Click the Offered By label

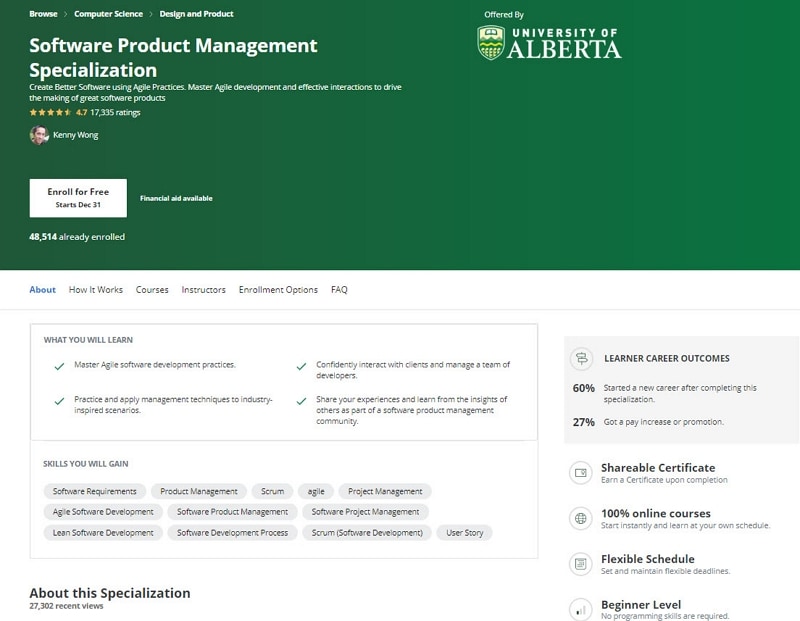(x=504, y=15)
